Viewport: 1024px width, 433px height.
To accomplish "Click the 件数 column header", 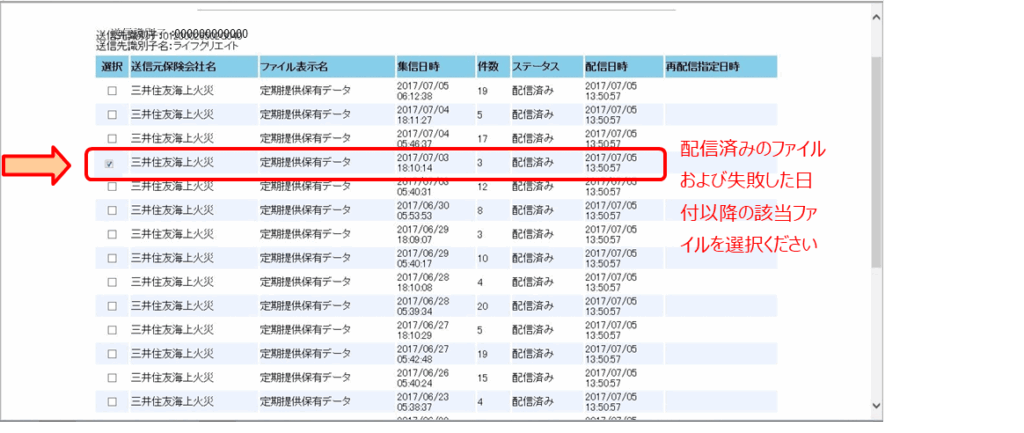I will pyautogui.click(x=488, y=67).
